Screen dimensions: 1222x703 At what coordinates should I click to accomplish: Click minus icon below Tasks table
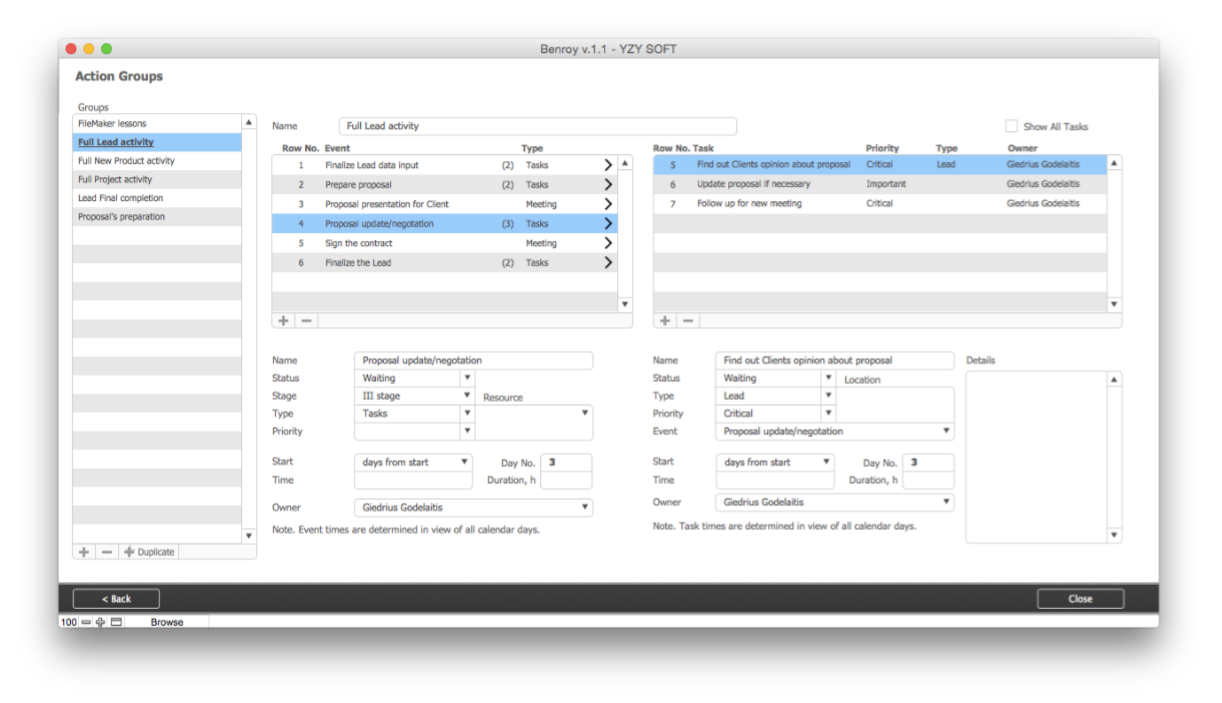(x=687, y=321)
